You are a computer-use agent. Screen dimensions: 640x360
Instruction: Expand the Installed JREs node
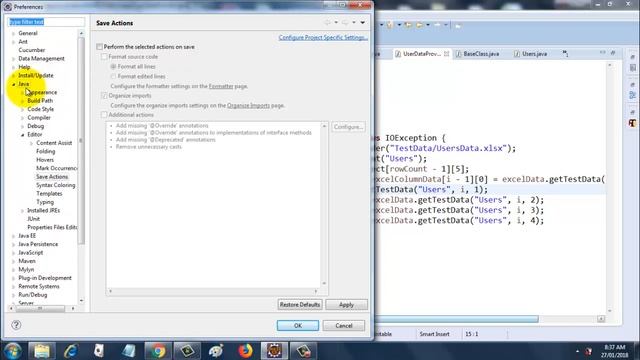[22, 210]
